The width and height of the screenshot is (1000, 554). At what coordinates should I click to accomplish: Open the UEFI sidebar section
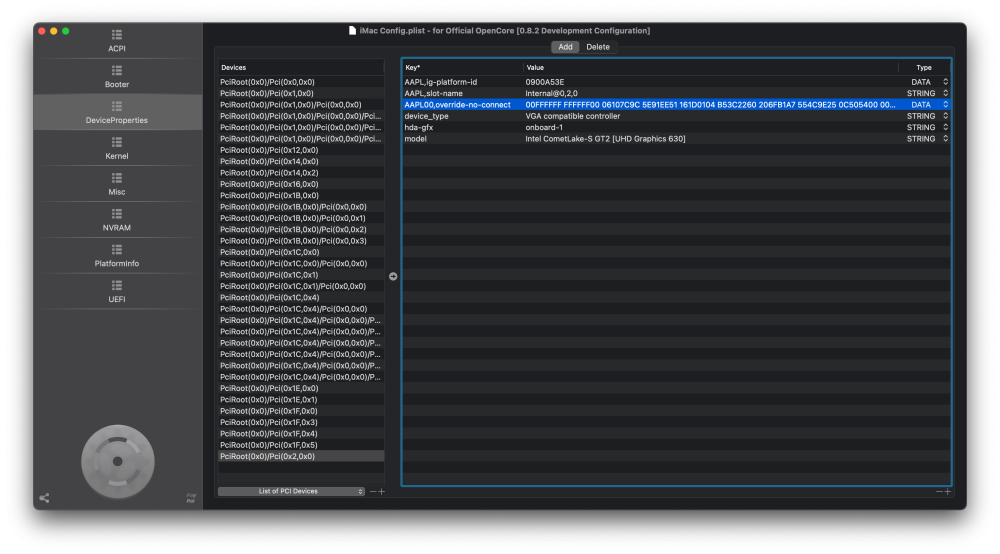(117, 291)
